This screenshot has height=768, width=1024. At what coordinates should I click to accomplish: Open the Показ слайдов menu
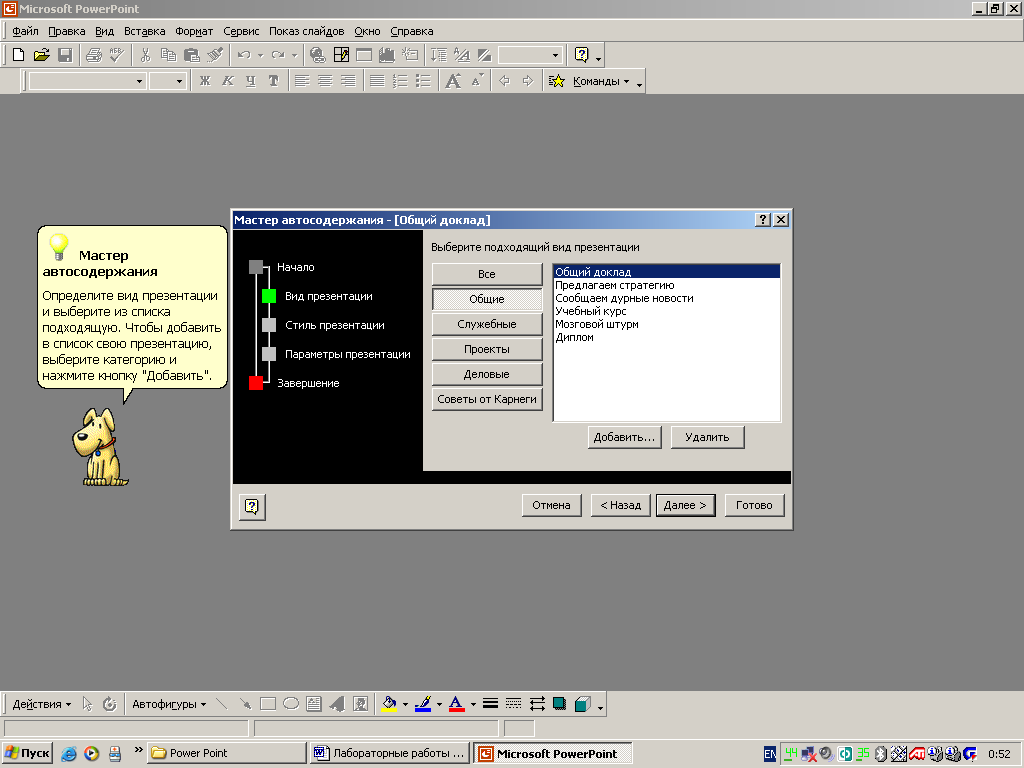(x=306, y=31)
